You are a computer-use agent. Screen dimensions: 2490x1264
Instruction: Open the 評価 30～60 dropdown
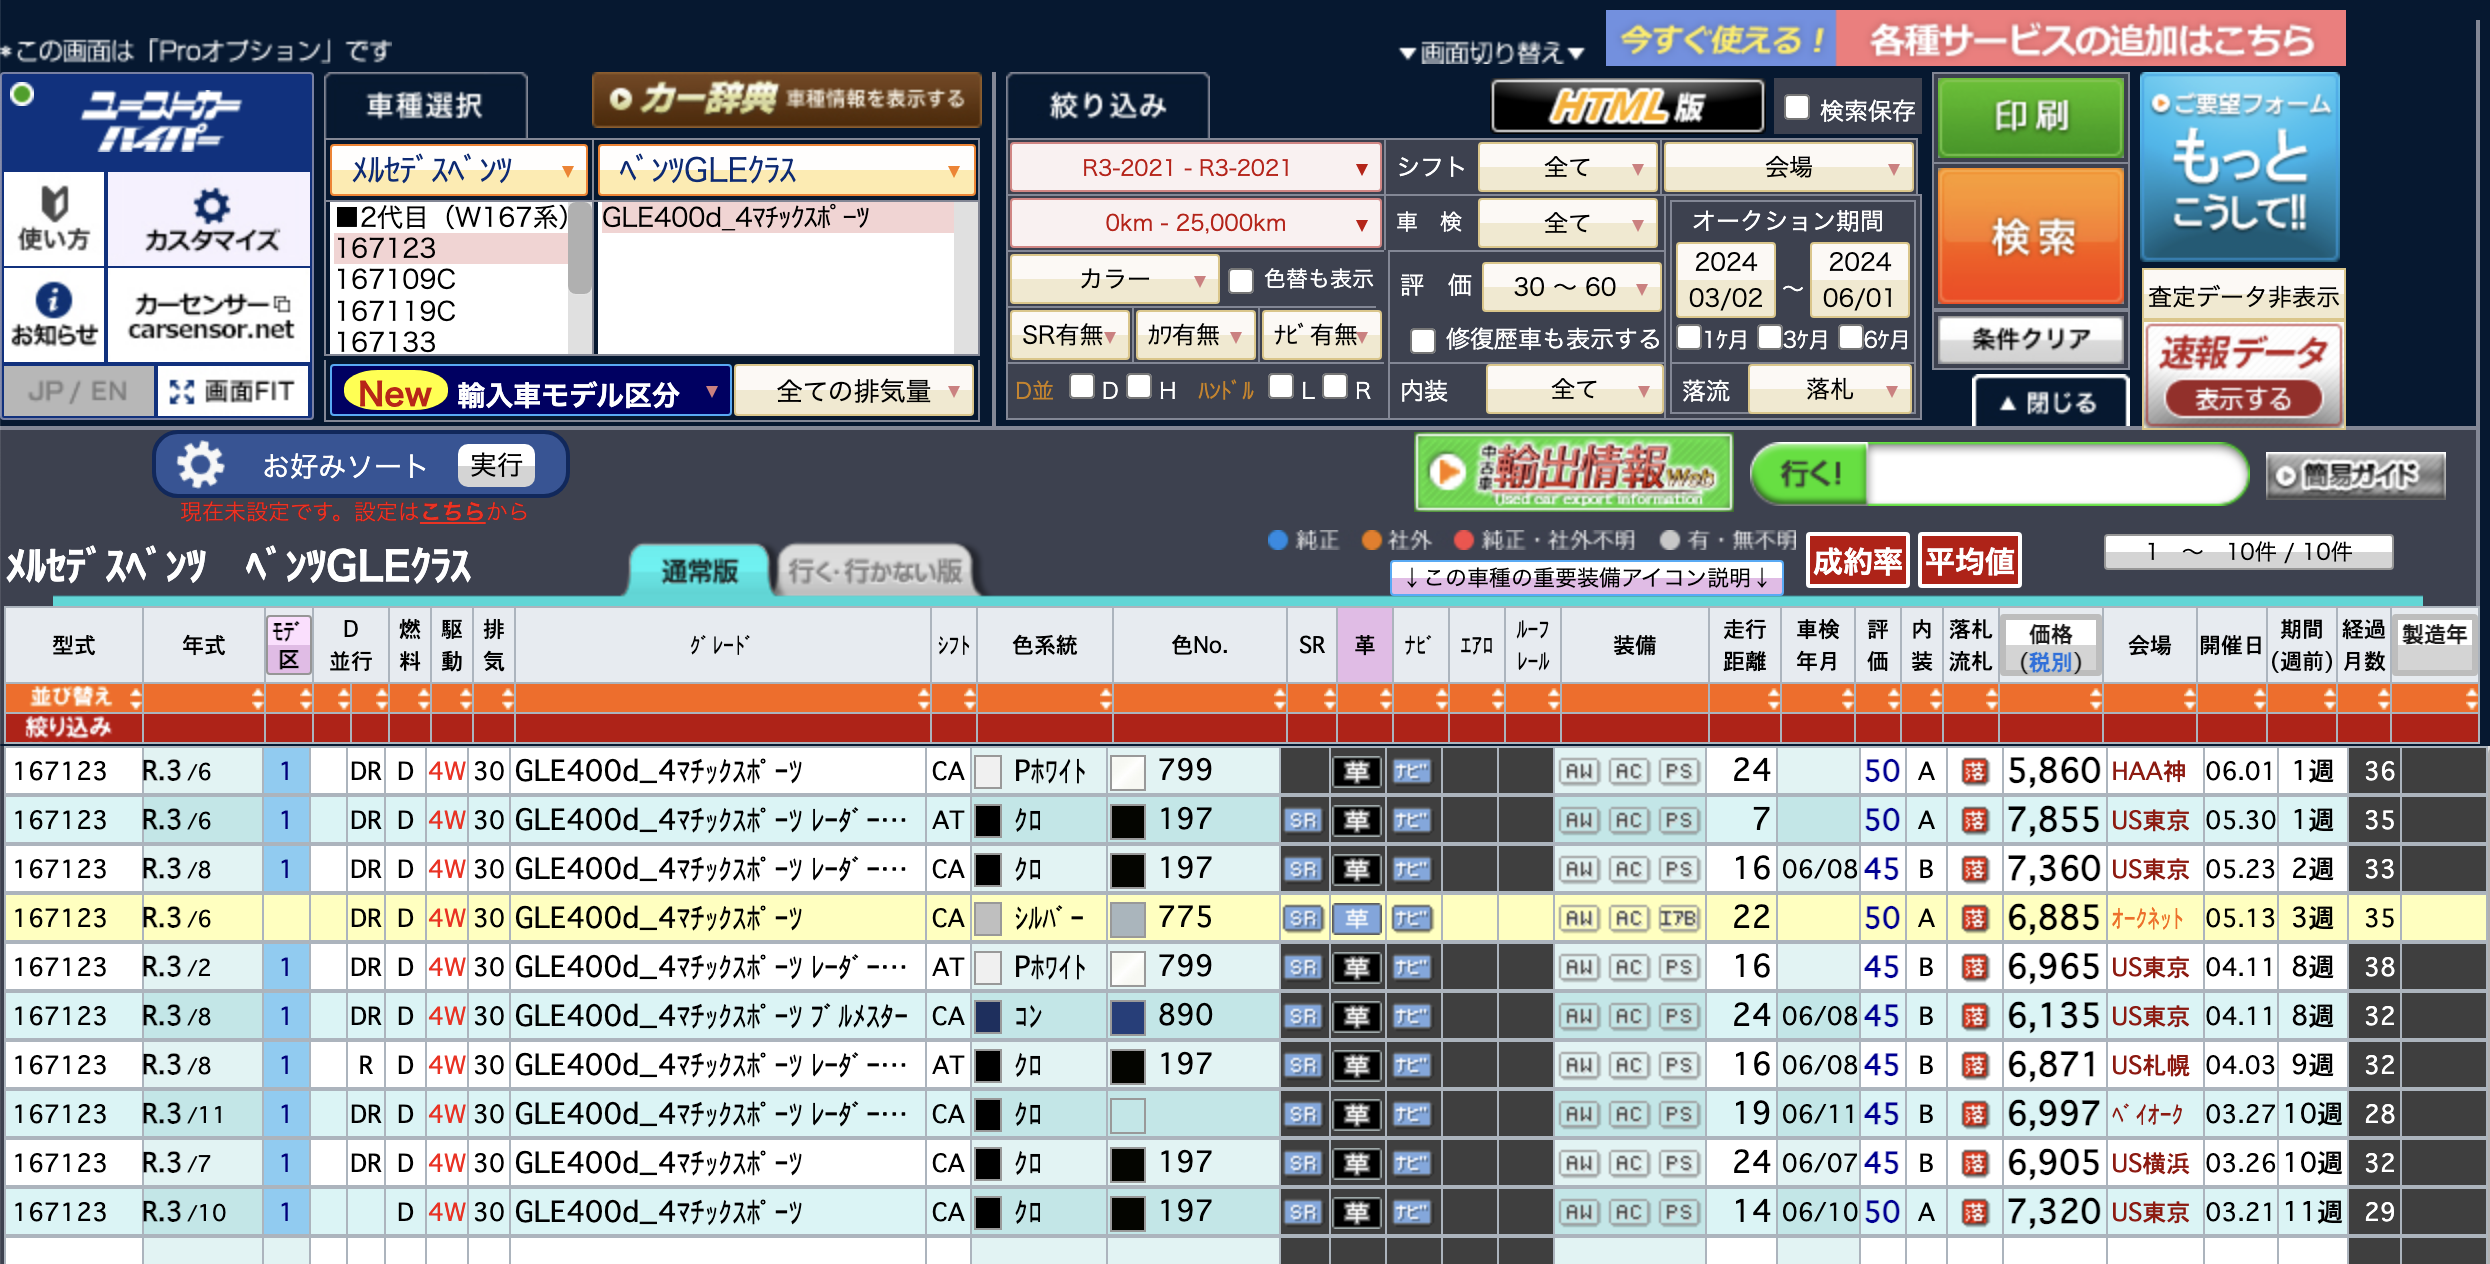[1571, 288]
